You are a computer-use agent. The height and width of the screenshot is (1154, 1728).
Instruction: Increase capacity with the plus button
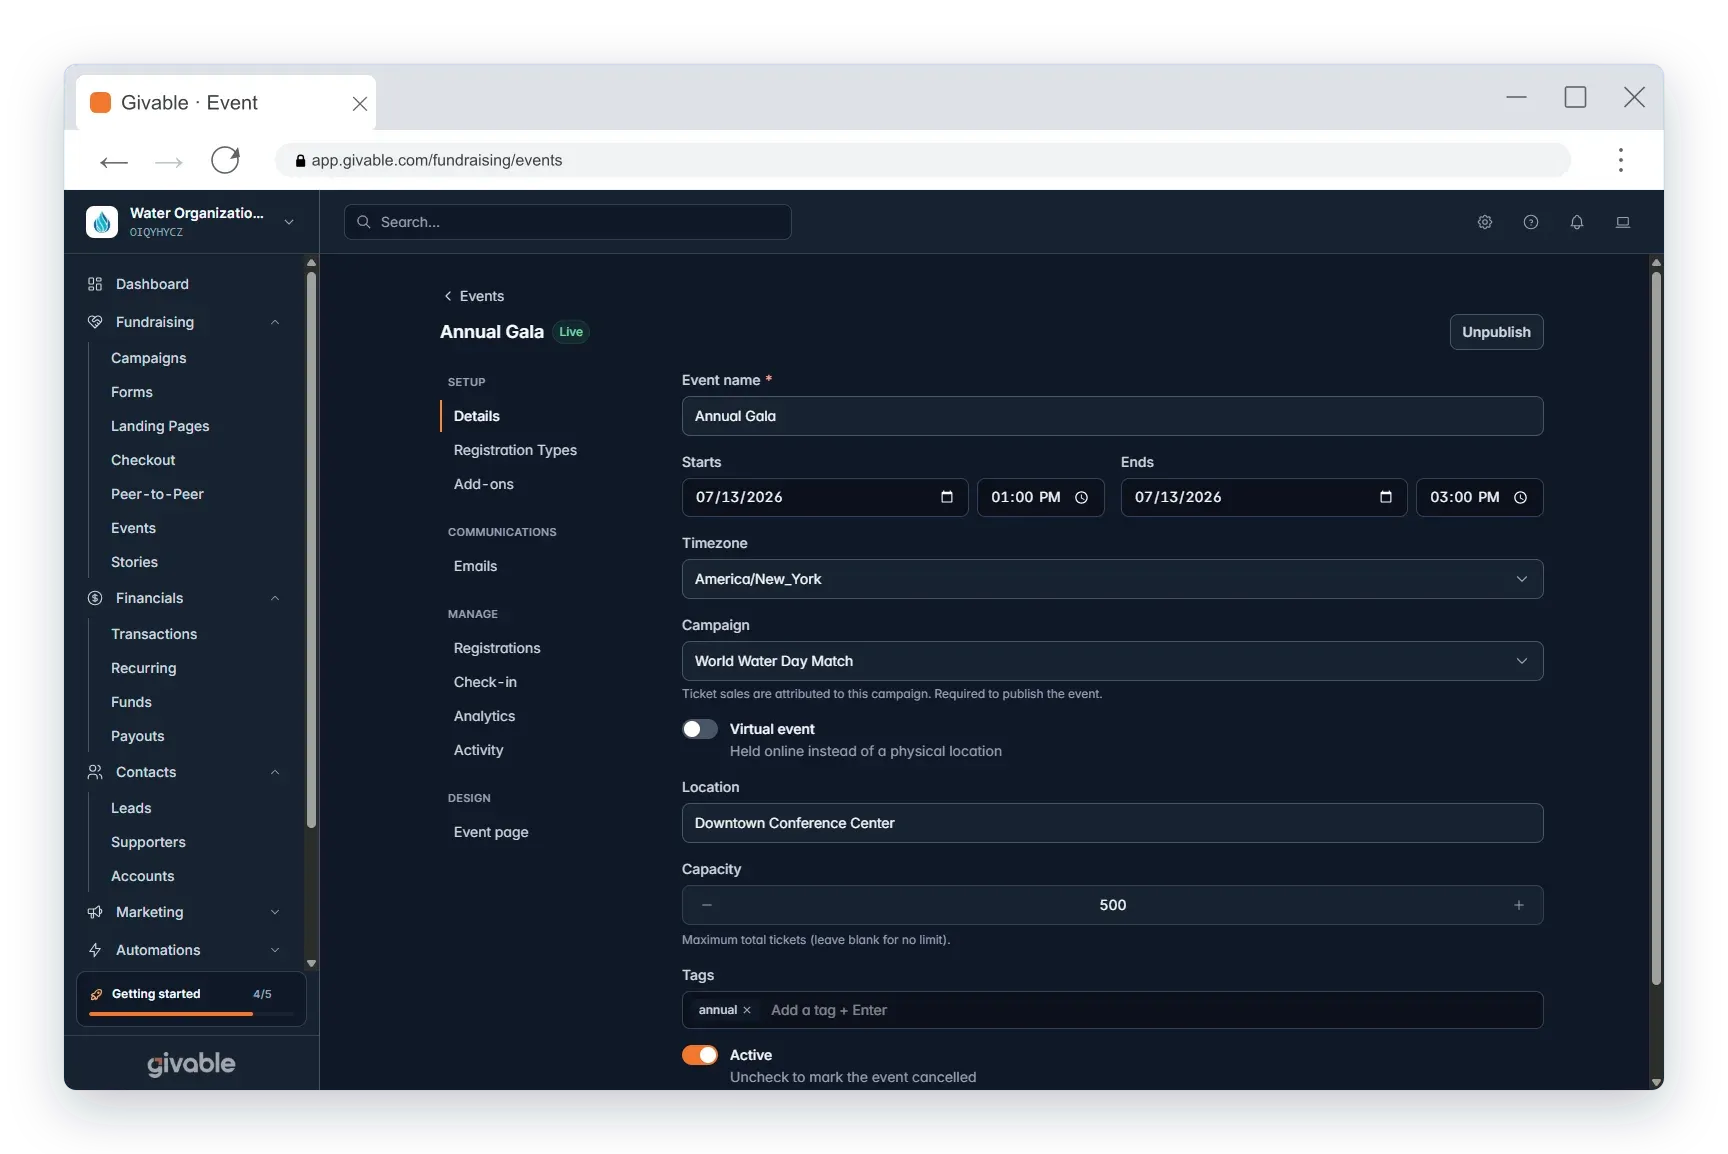(1519, 905)
